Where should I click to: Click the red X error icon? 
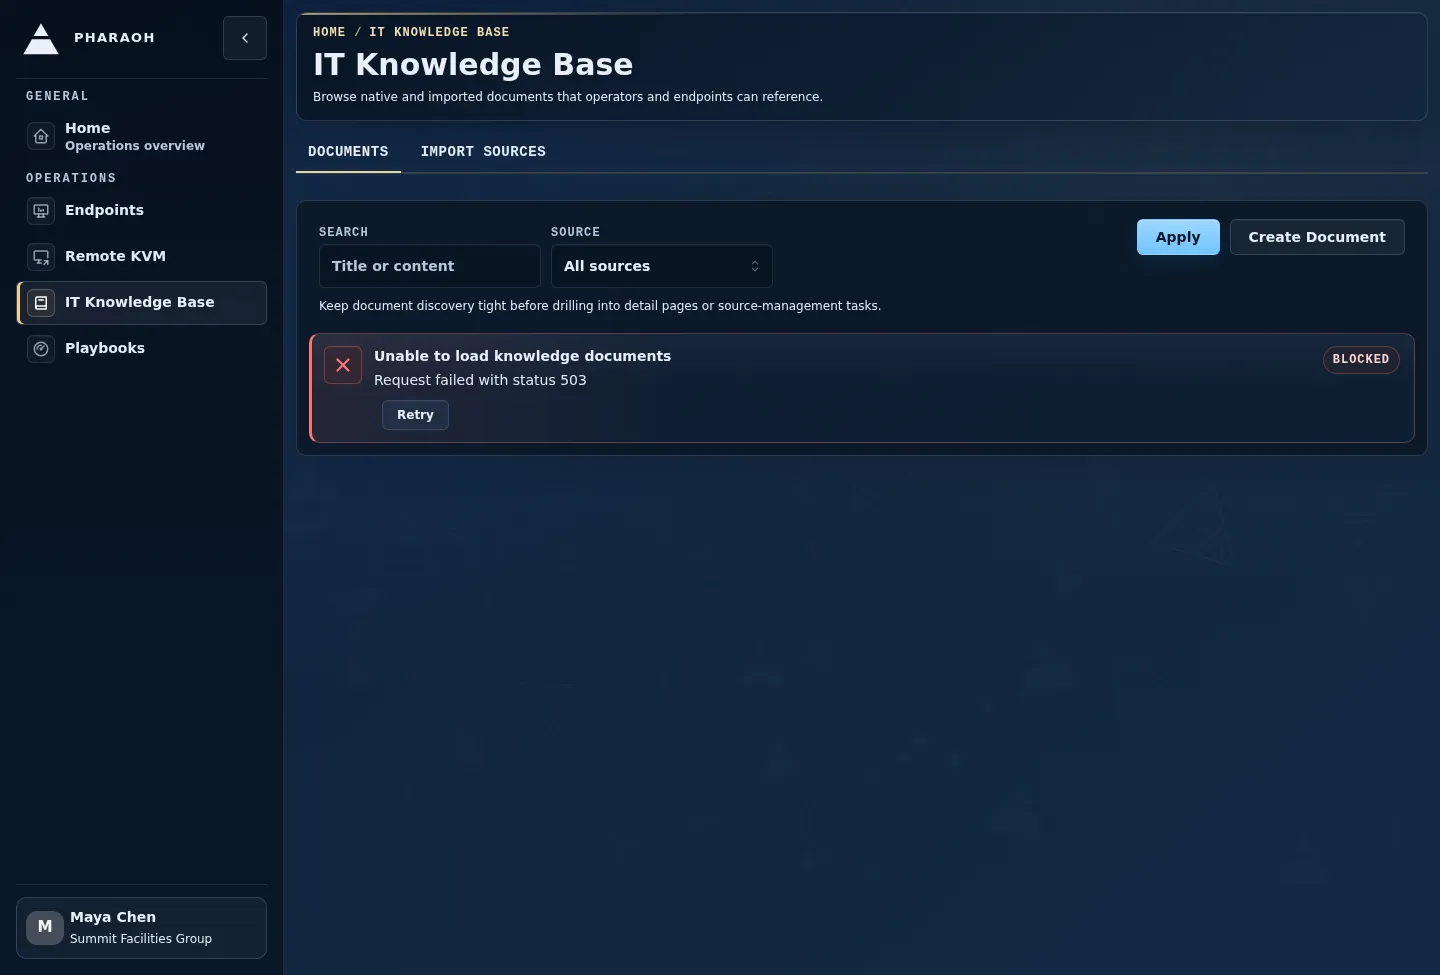coord(343,365)
